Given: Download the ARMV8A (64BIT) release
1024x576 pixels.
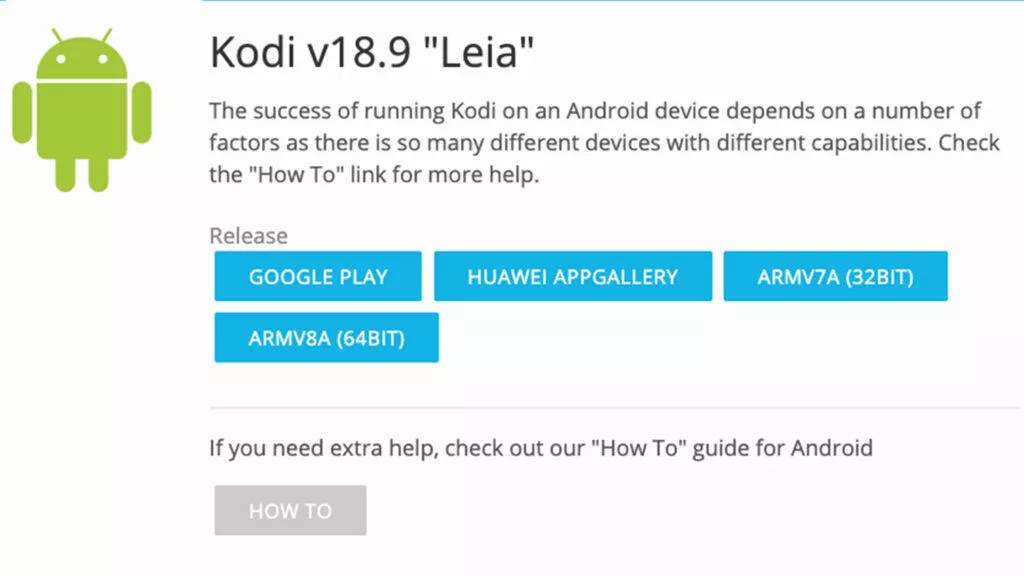Looking at the screenshot, I should tap(327, 338).
